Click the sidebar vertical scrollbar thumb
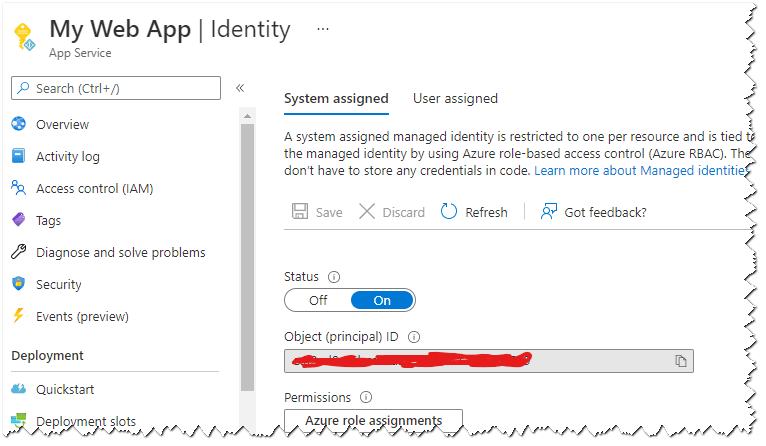 point(247,257)
